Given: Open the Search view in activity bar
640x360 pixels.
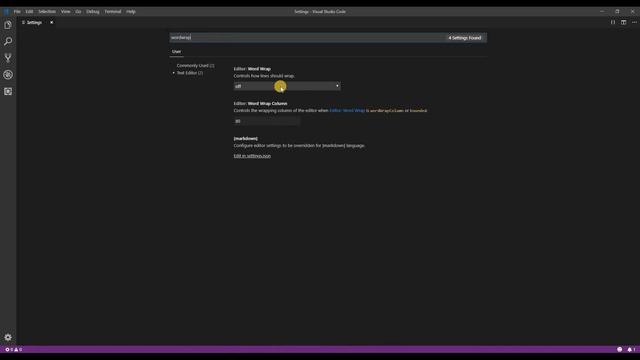Looking at the screenshot, I should click(8, 41).
